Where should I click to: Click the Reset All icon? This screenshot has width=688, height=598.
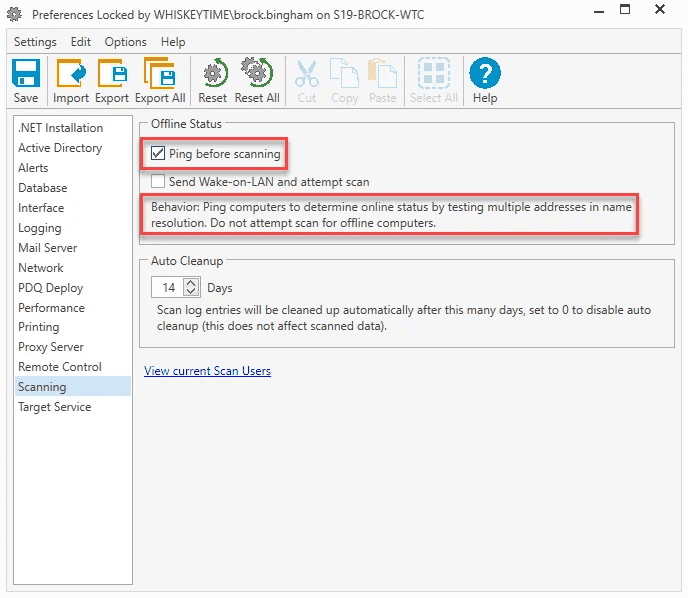(257, 72)
